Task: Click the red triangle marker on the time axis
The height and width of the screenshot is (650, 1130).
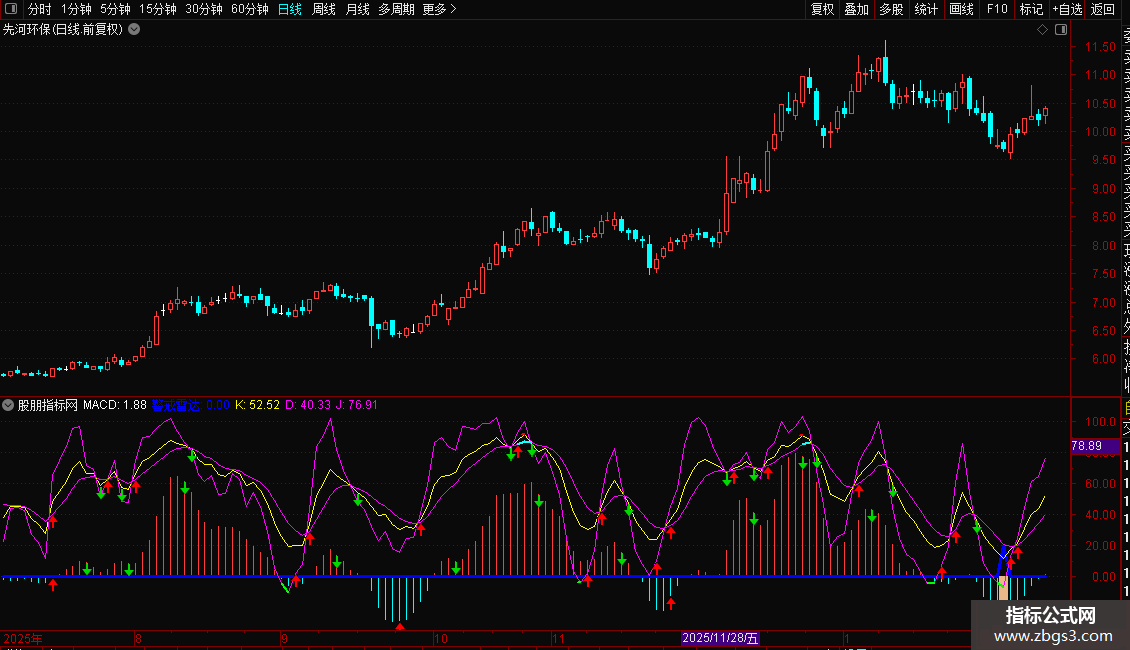Action: click(400, 627)
